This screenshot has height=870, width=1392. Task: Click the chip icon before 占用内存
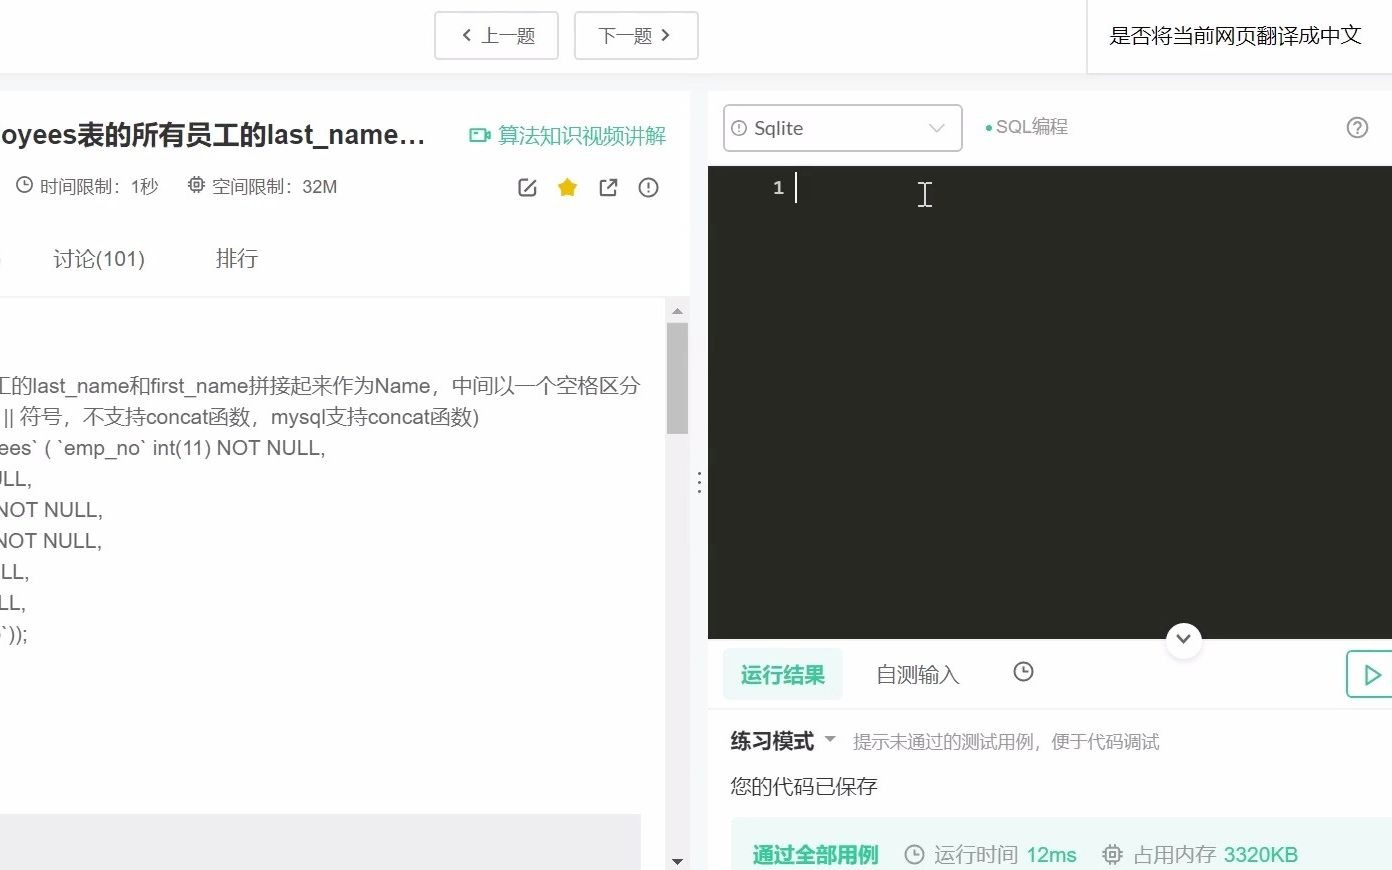coord(1112,855)
